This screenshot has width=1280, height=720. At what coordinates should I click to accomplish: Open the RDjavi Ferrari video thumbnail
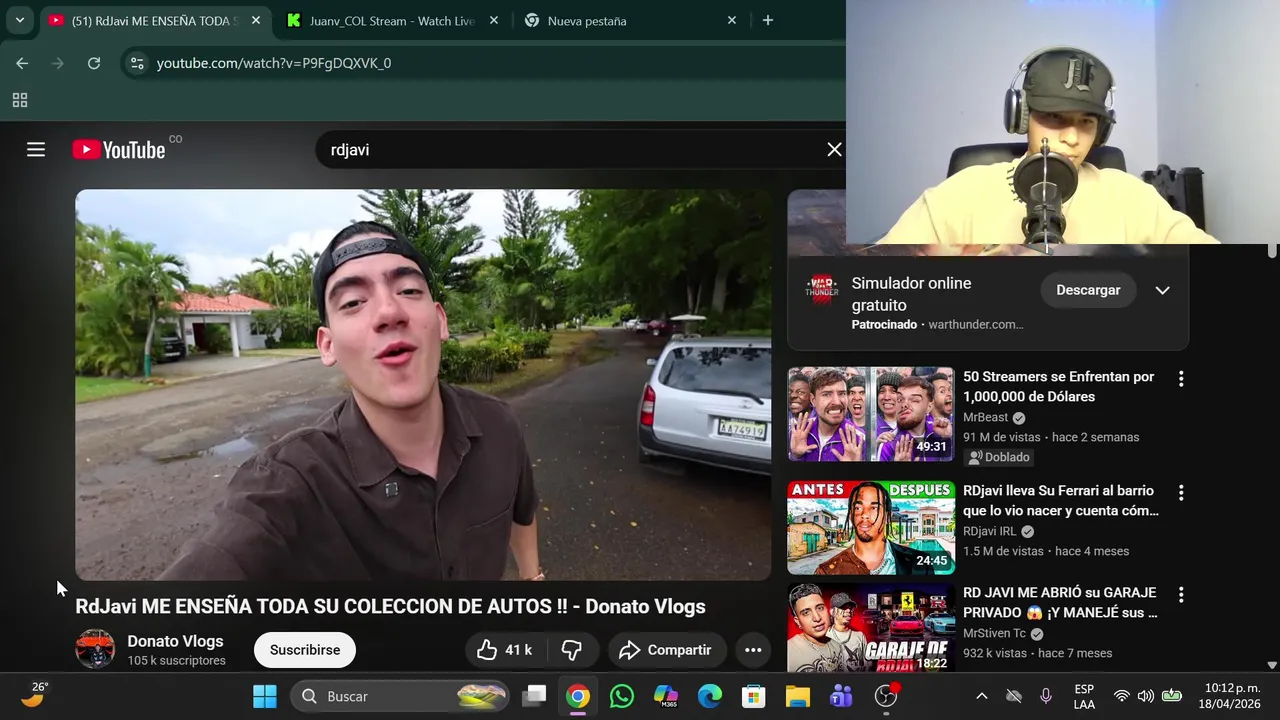(871, 528)
